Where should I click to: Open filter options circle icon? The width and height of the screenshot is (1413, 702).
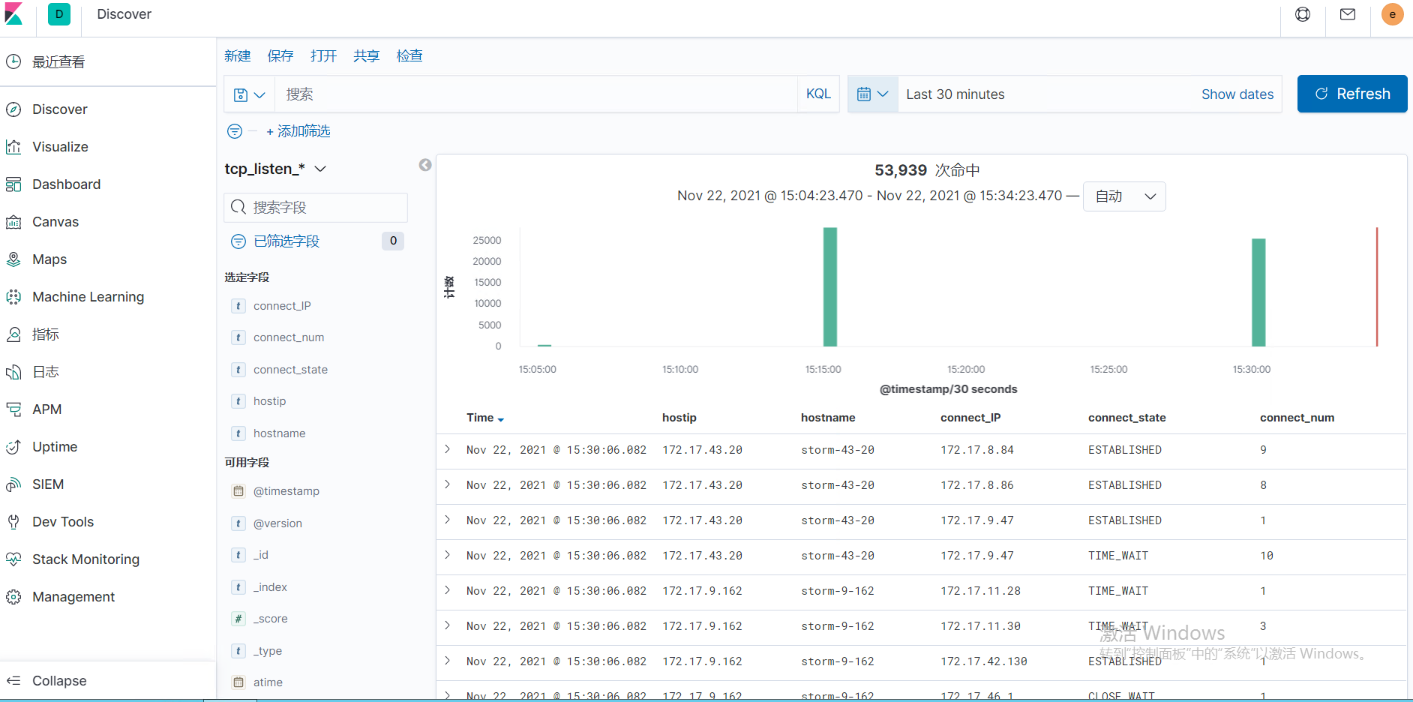tap(235, 131)
